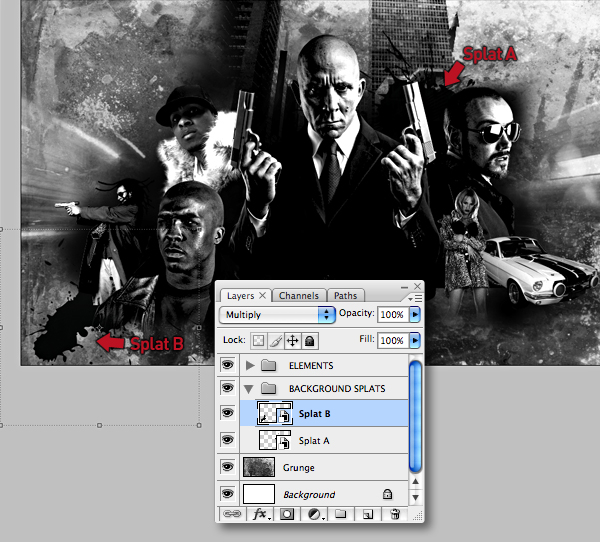The image size is (600, 542).
Task: Open the Layers panel options menu
Action: pyautogui.click(x=415, y=297)
